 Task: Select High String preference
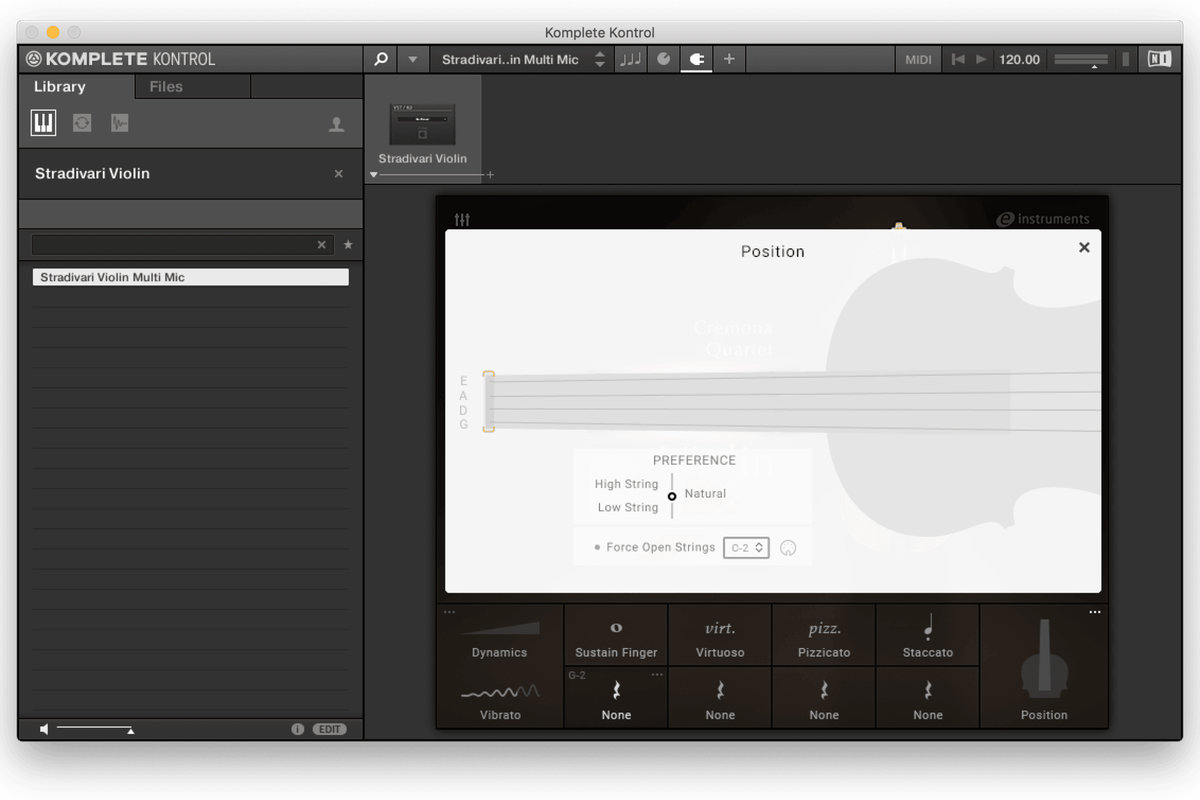tap(626, 484)
